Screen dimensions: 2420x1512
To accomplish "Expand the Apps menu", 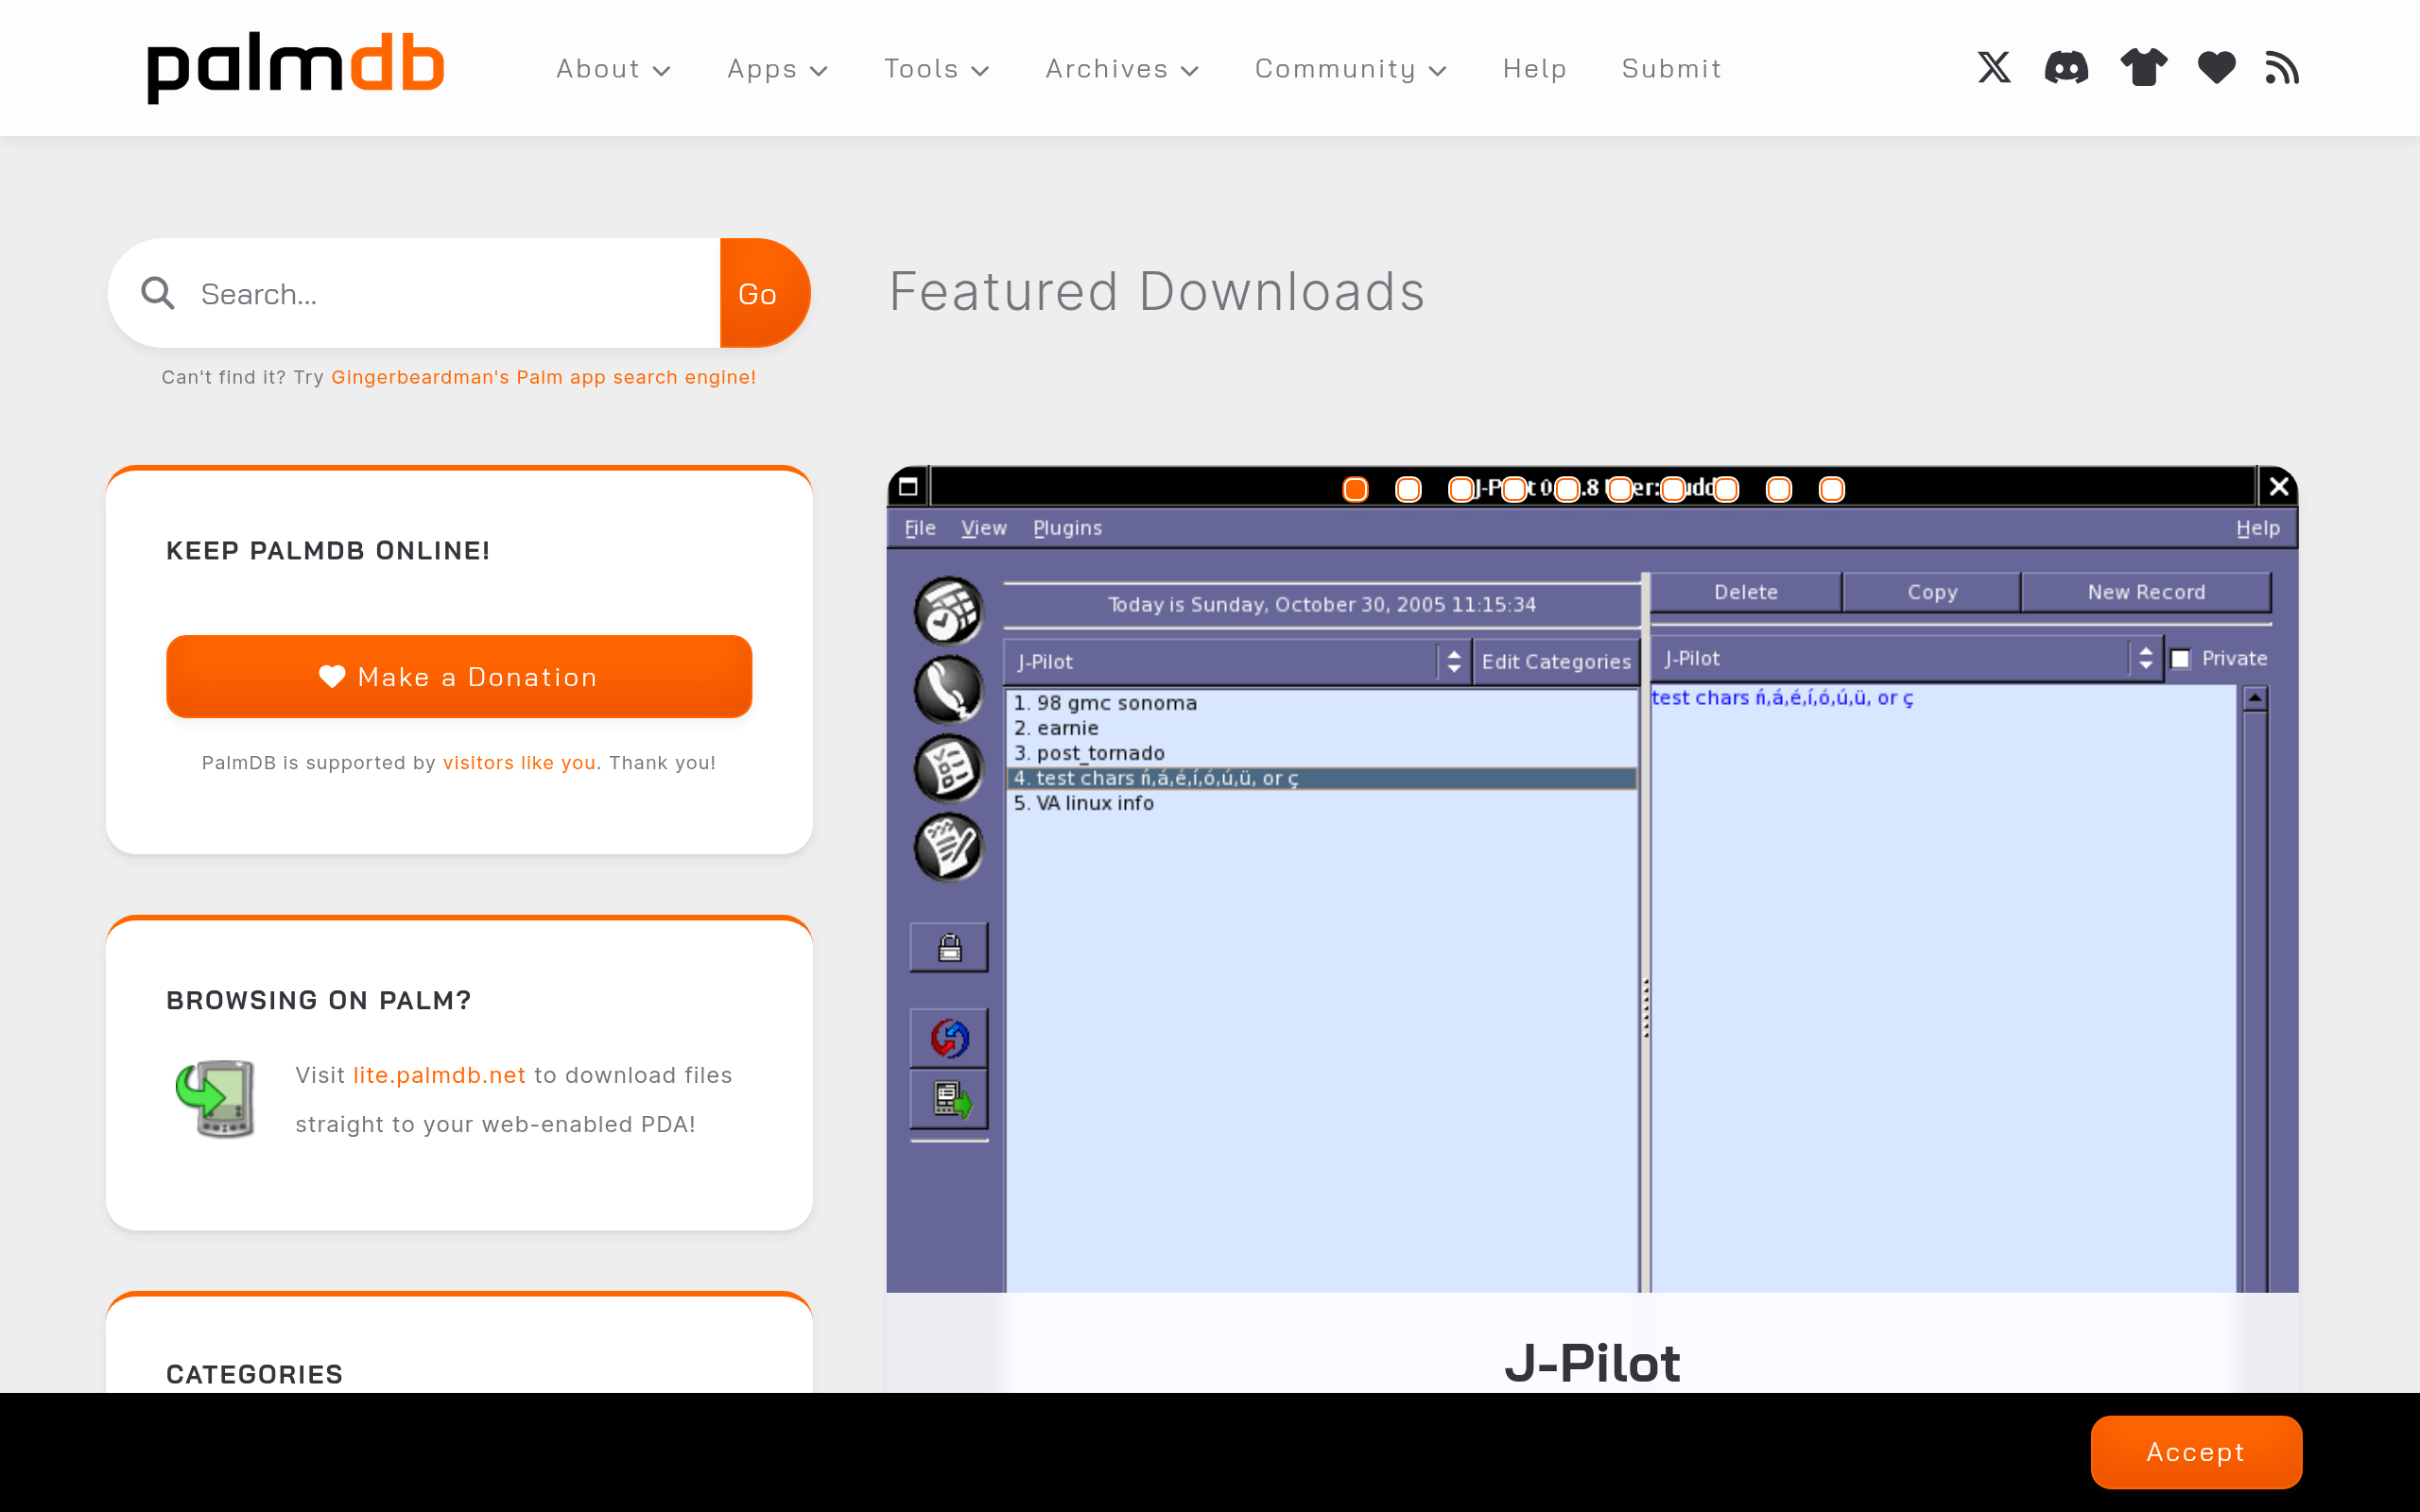I will tap(777, 69).
